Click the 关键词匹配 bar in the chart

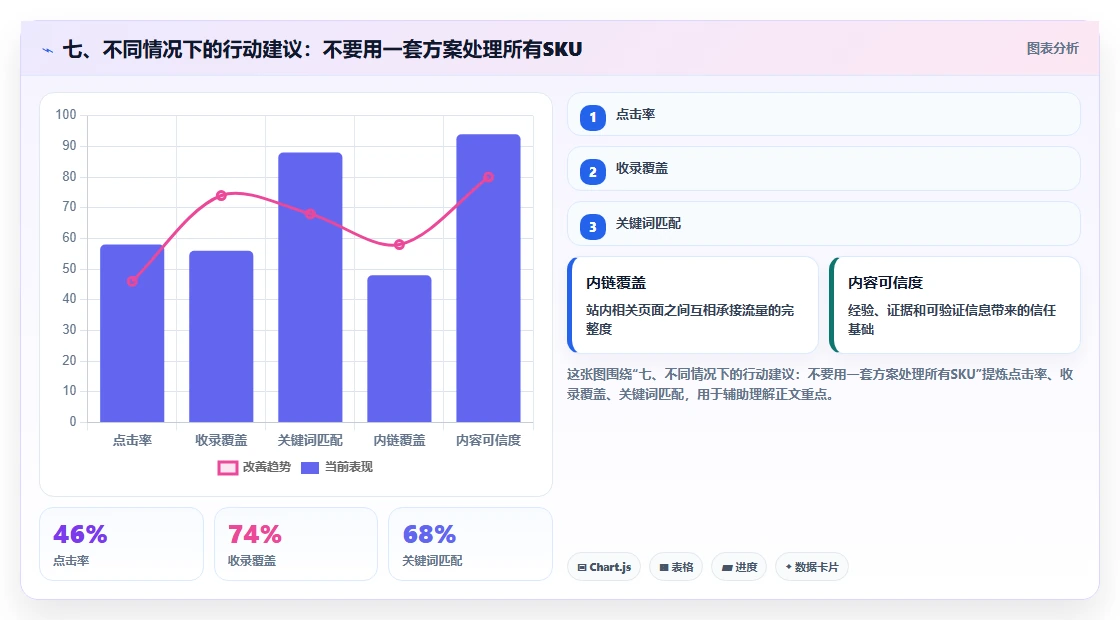pos(310,287)
